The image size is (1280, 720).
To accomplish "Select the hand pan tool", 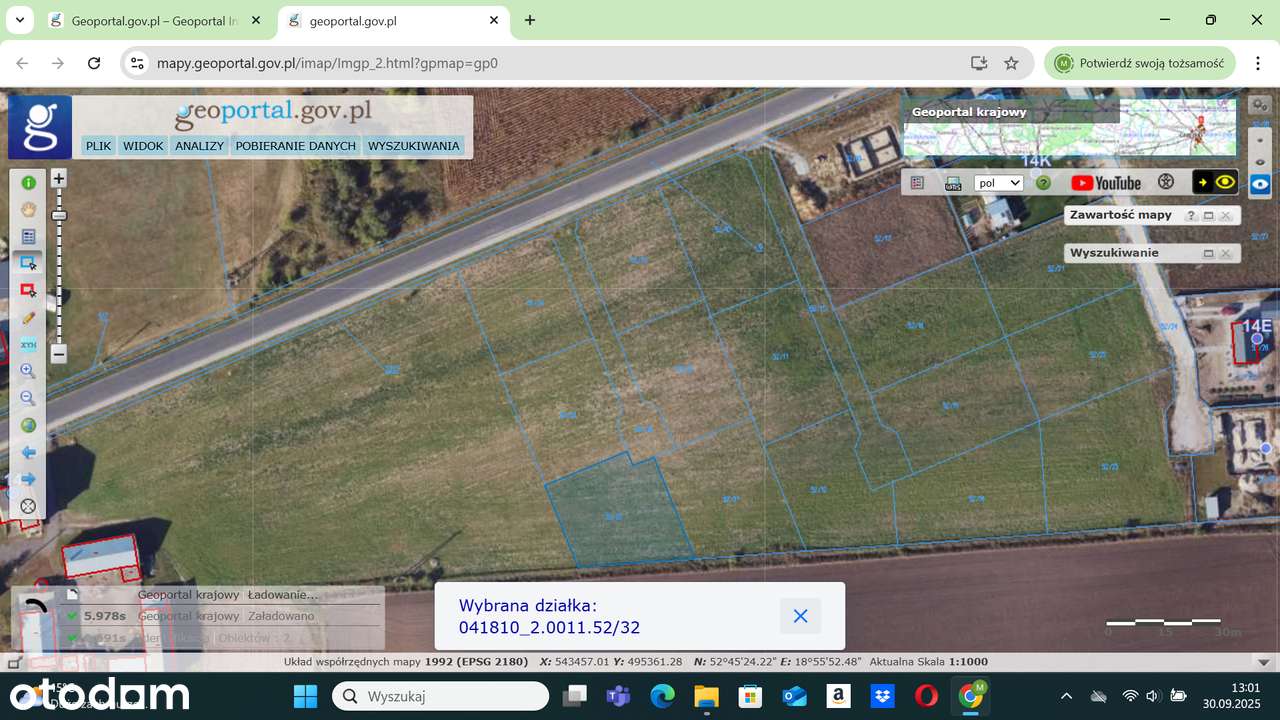I will click(28, 210).
